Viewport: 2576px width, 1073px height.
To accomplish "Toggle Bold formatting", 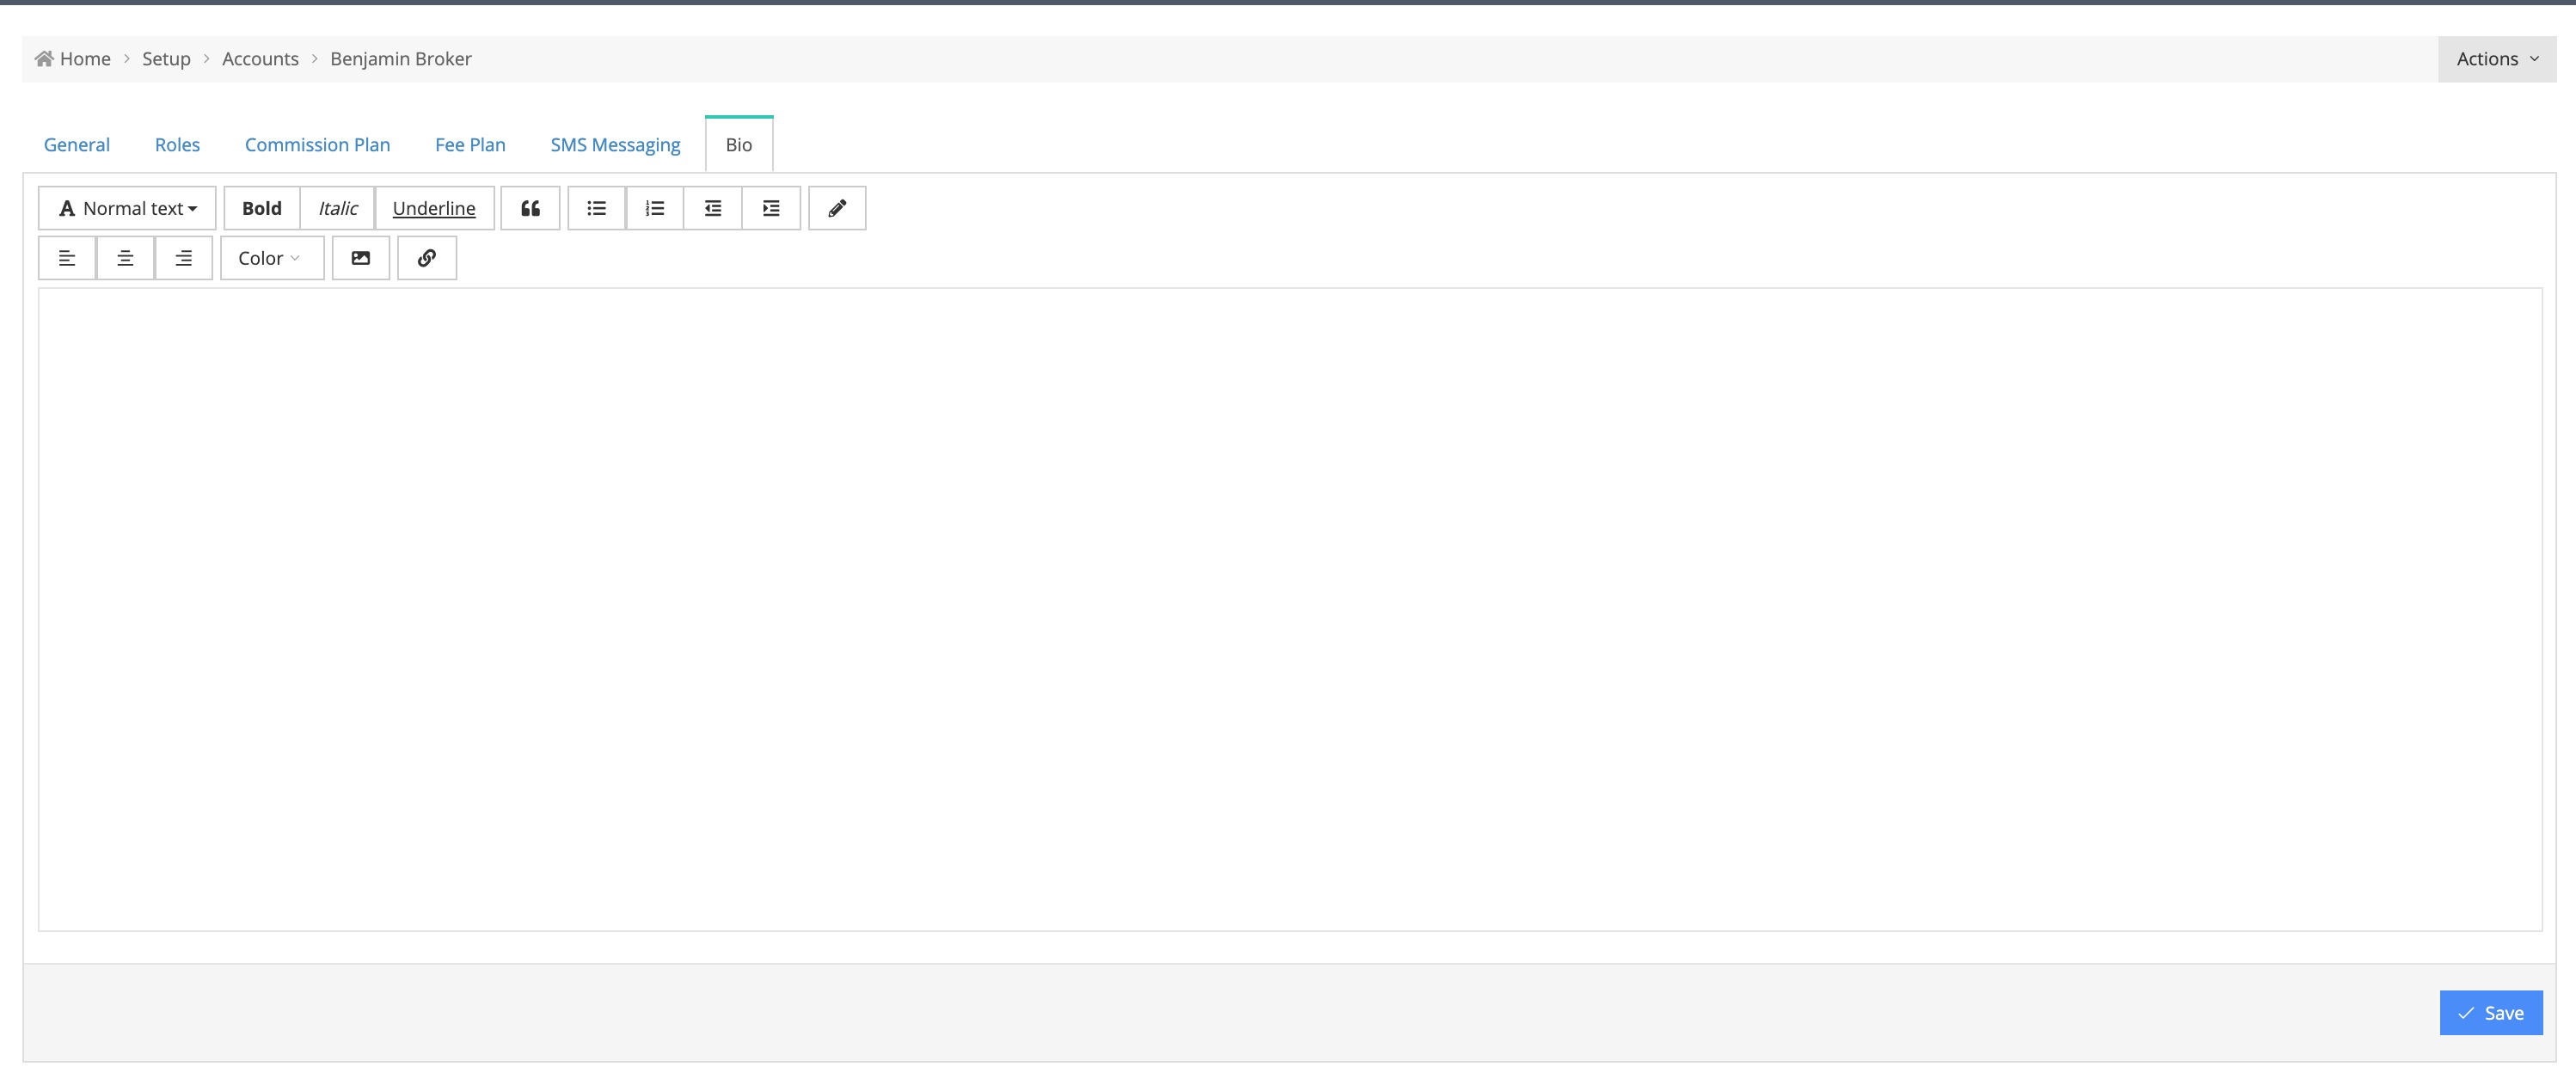I will [262, 208].
